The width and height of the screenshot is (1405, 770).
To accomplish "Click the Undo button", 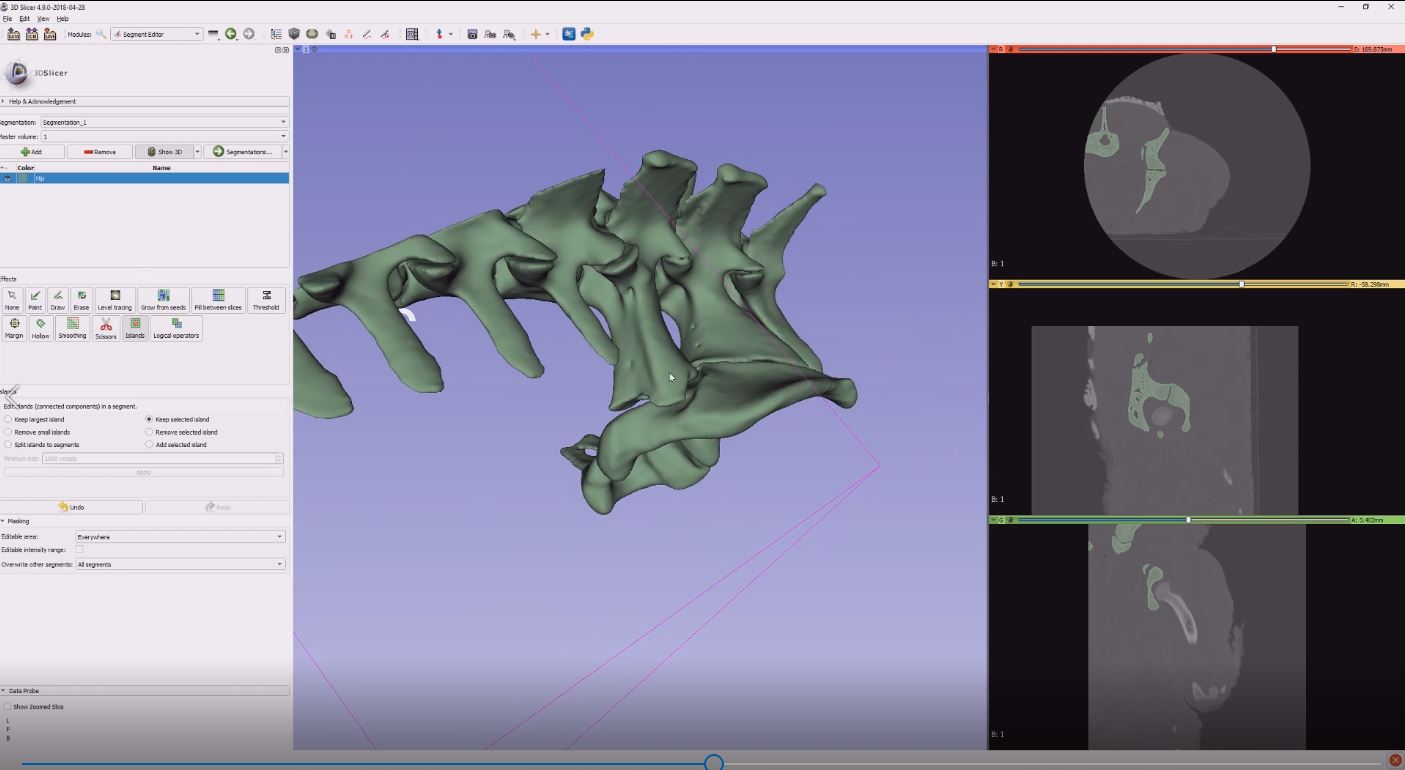I will coord(72,507).
